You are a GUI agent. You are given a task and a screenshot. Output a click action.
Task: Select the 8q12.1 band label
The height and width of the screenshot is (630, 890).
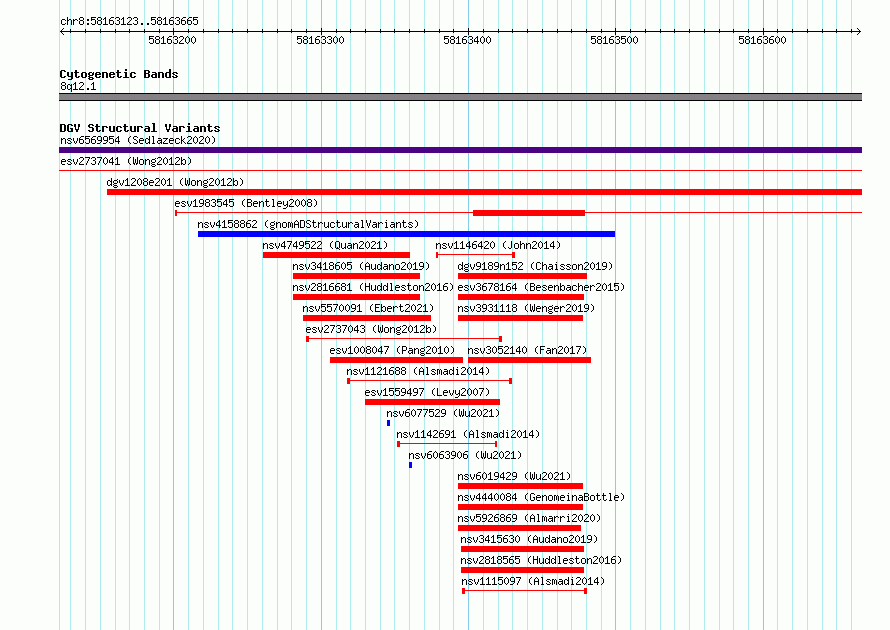(78, 86)
